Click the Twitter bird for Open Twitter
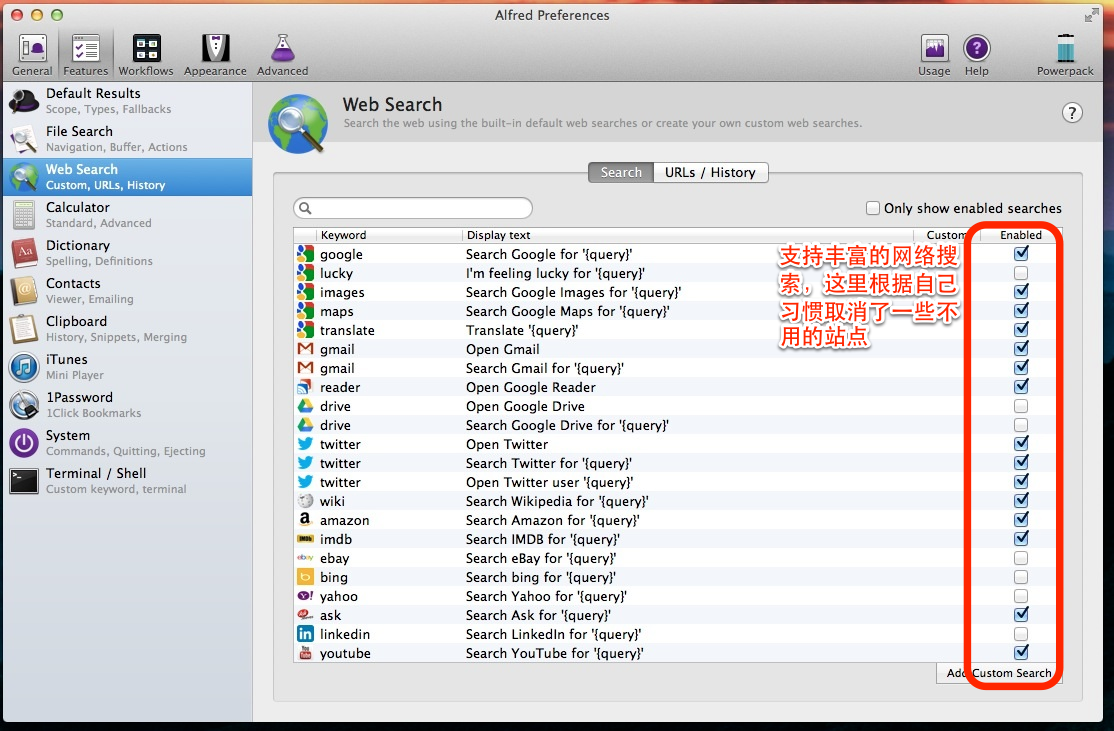Viewport: 1114px width, 731px height. click(x=305, y=444)
